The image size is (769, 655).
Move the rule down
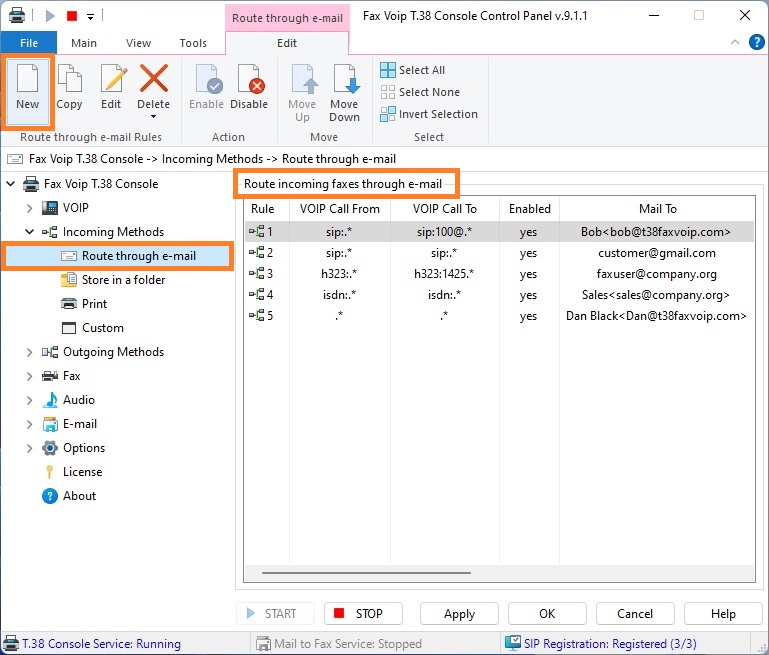tap(345, 93)
